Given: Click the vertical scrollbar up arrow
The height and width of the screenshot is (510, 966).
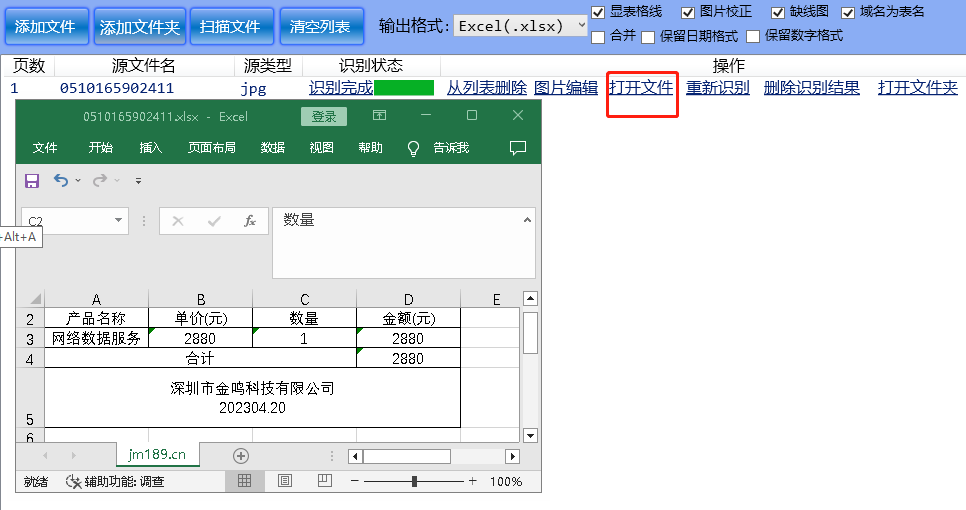Looking at the screenshot, I should pos(530,299).
